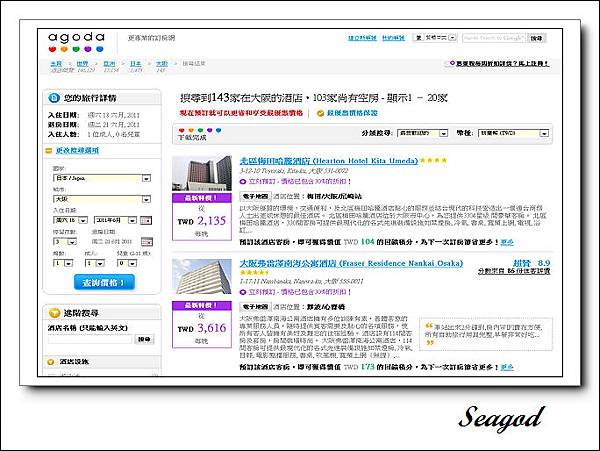The image size is (600, 451).
Task: Click search button beside hotel name field
Action: tap(144, 339)
